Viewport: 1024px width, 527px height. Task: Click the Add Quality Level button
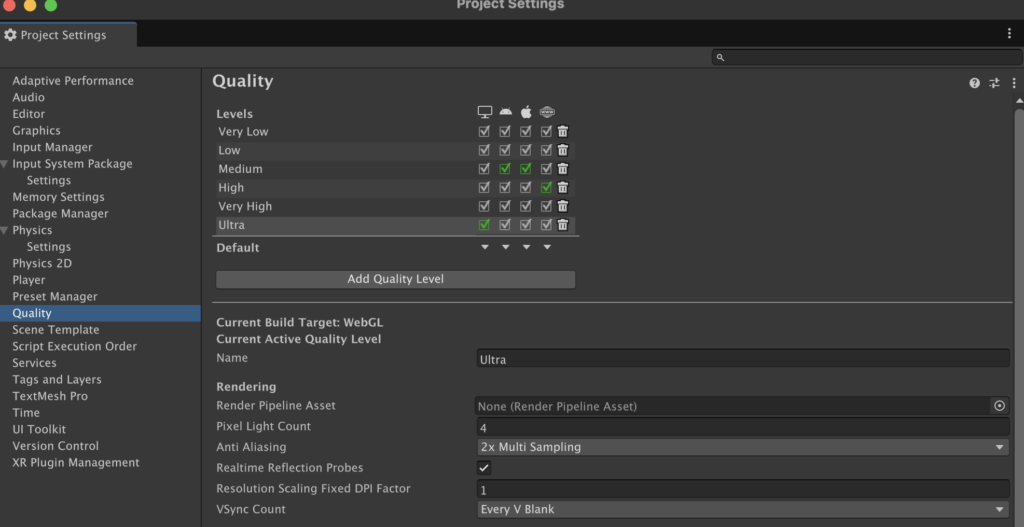[x=395, y=279]
